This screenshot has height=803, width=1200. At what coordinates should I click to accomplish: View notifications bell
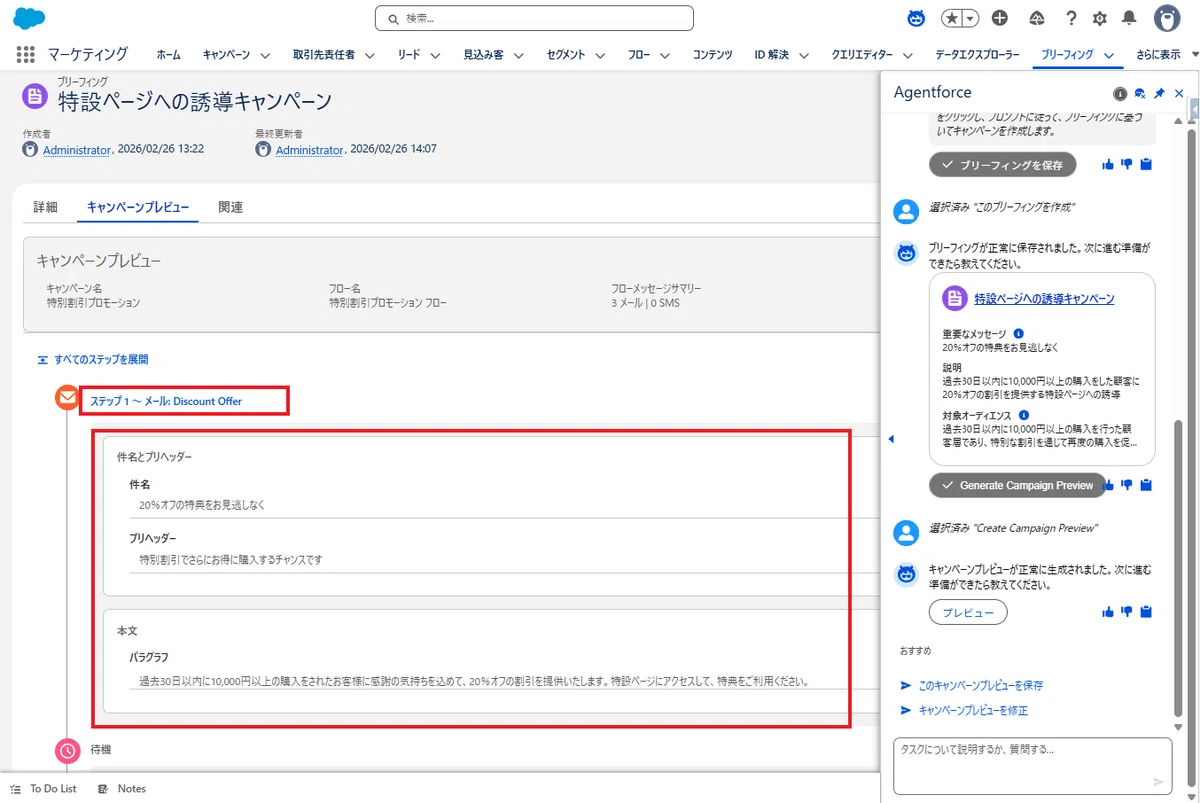click(1129, 18)
